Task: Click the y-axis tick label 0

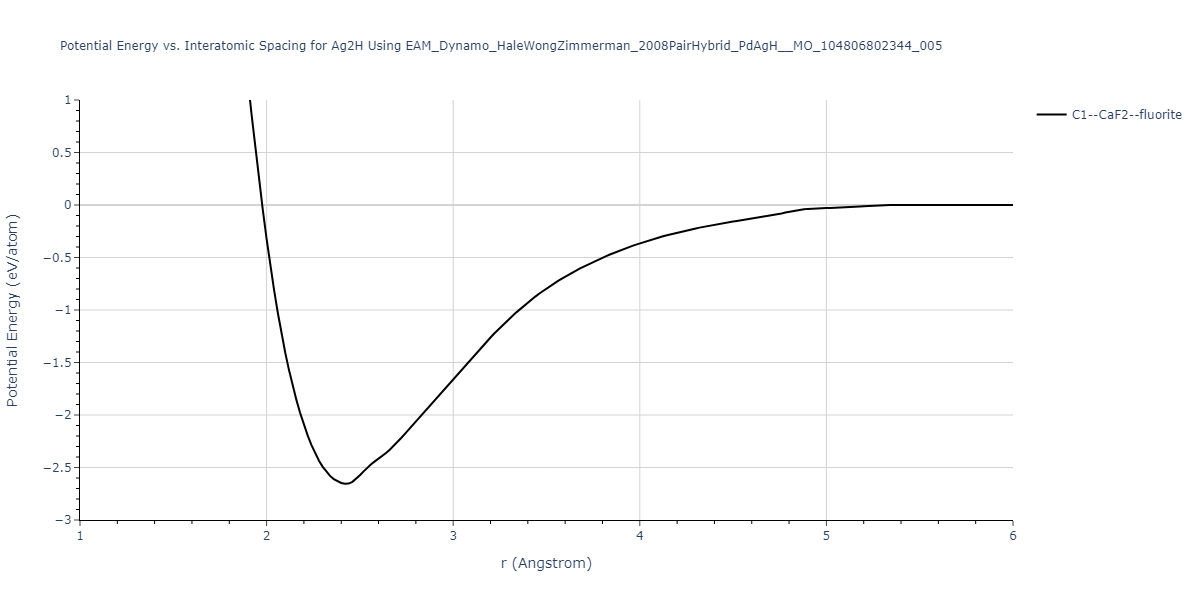Action: pyautogui.click(x=68, y=205)
